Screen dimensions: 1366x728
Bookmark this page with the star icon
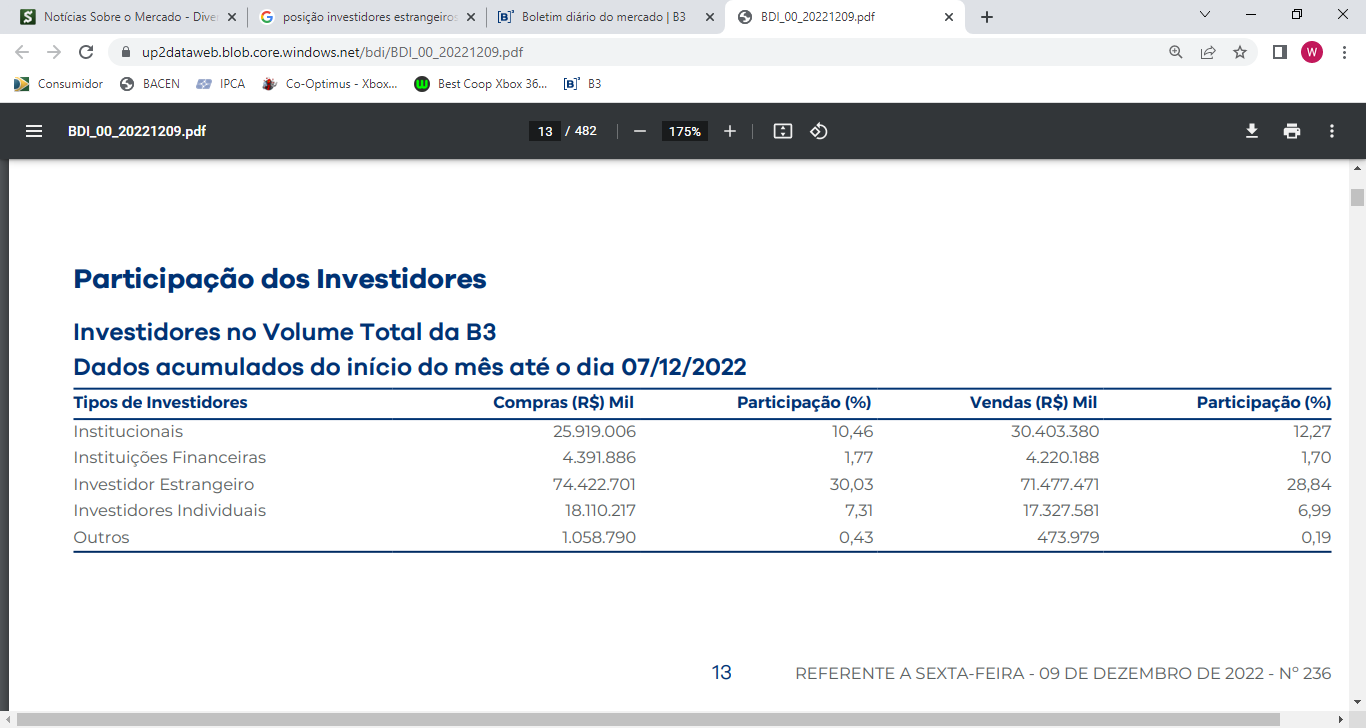point(1240,52)
